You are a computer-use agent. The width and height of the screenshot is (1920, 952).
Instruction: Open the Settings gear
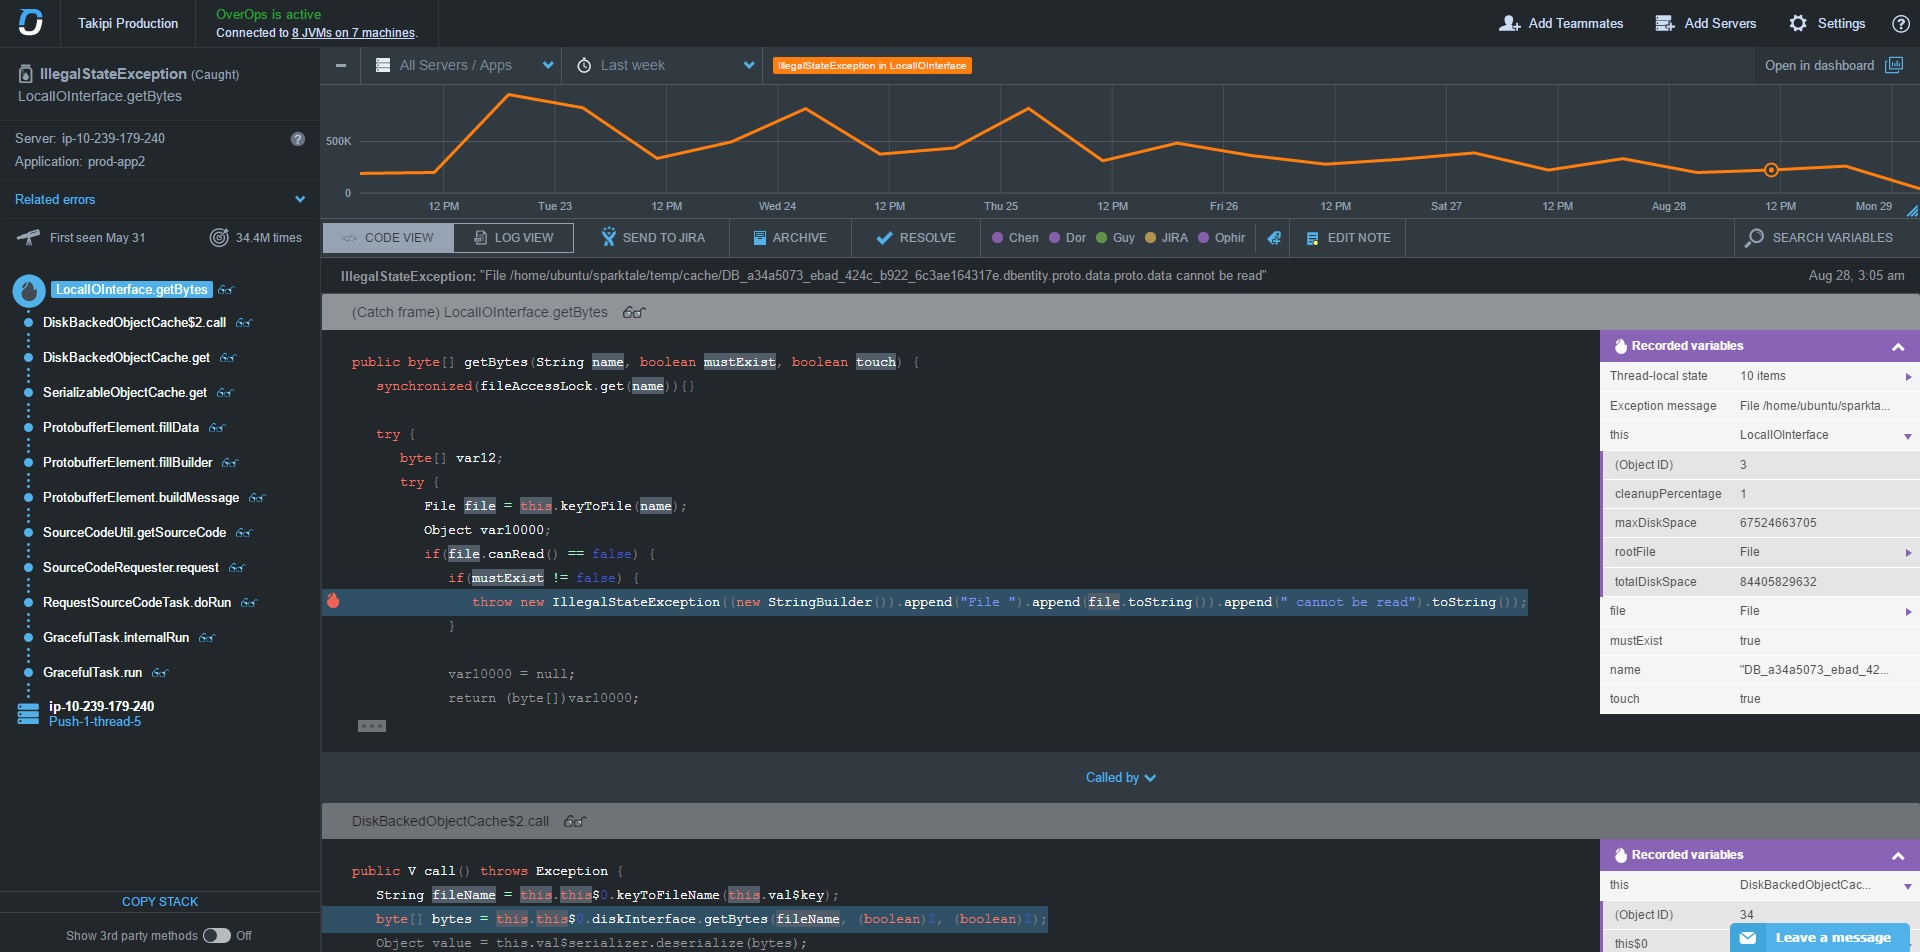pyautogui.click(x=1798, y=23)
